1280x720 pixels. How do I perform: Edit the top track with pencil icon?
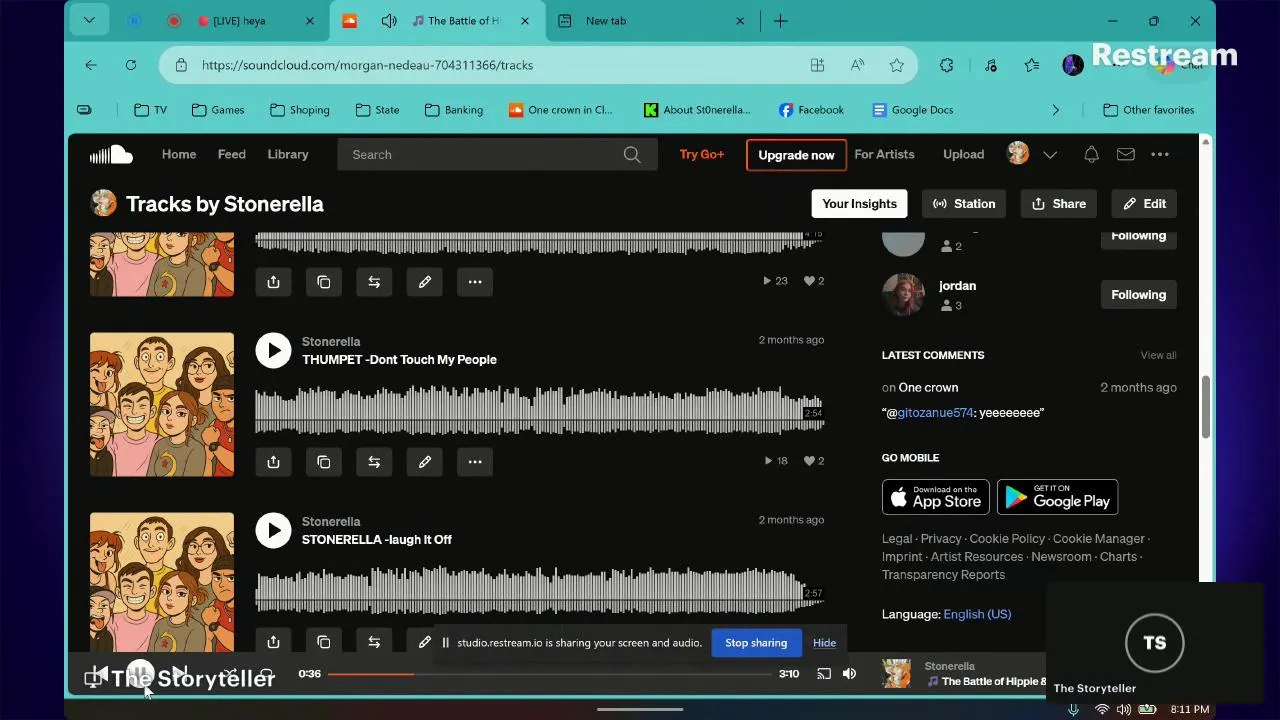[x=425, y=282]
